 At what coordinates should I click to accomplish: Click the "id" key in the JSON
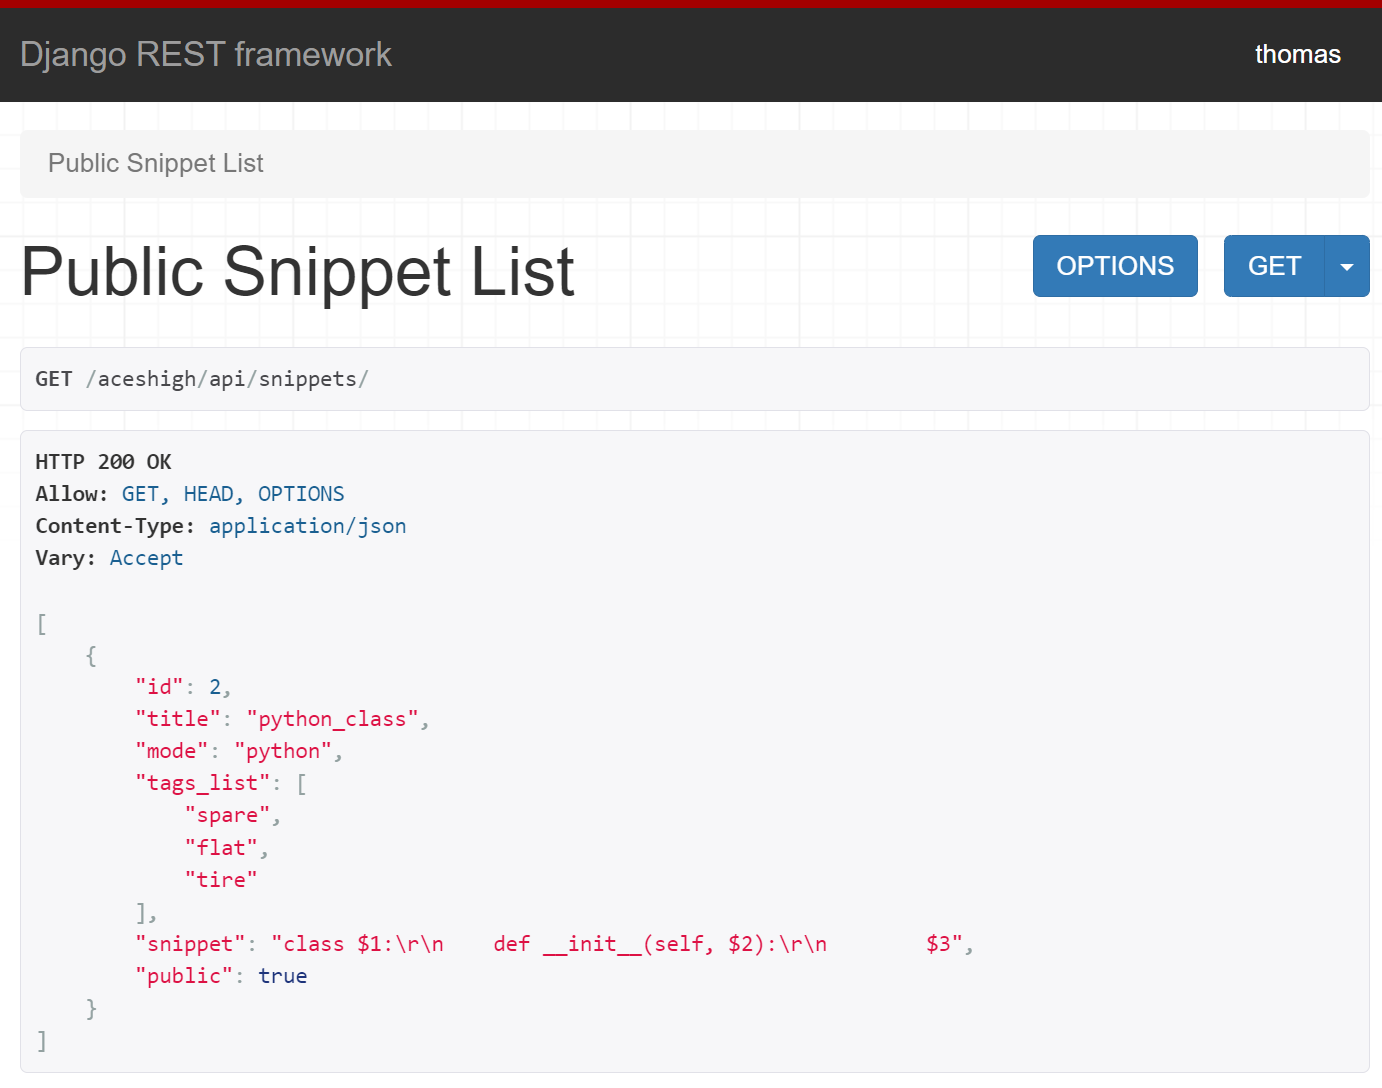(159, 687)
